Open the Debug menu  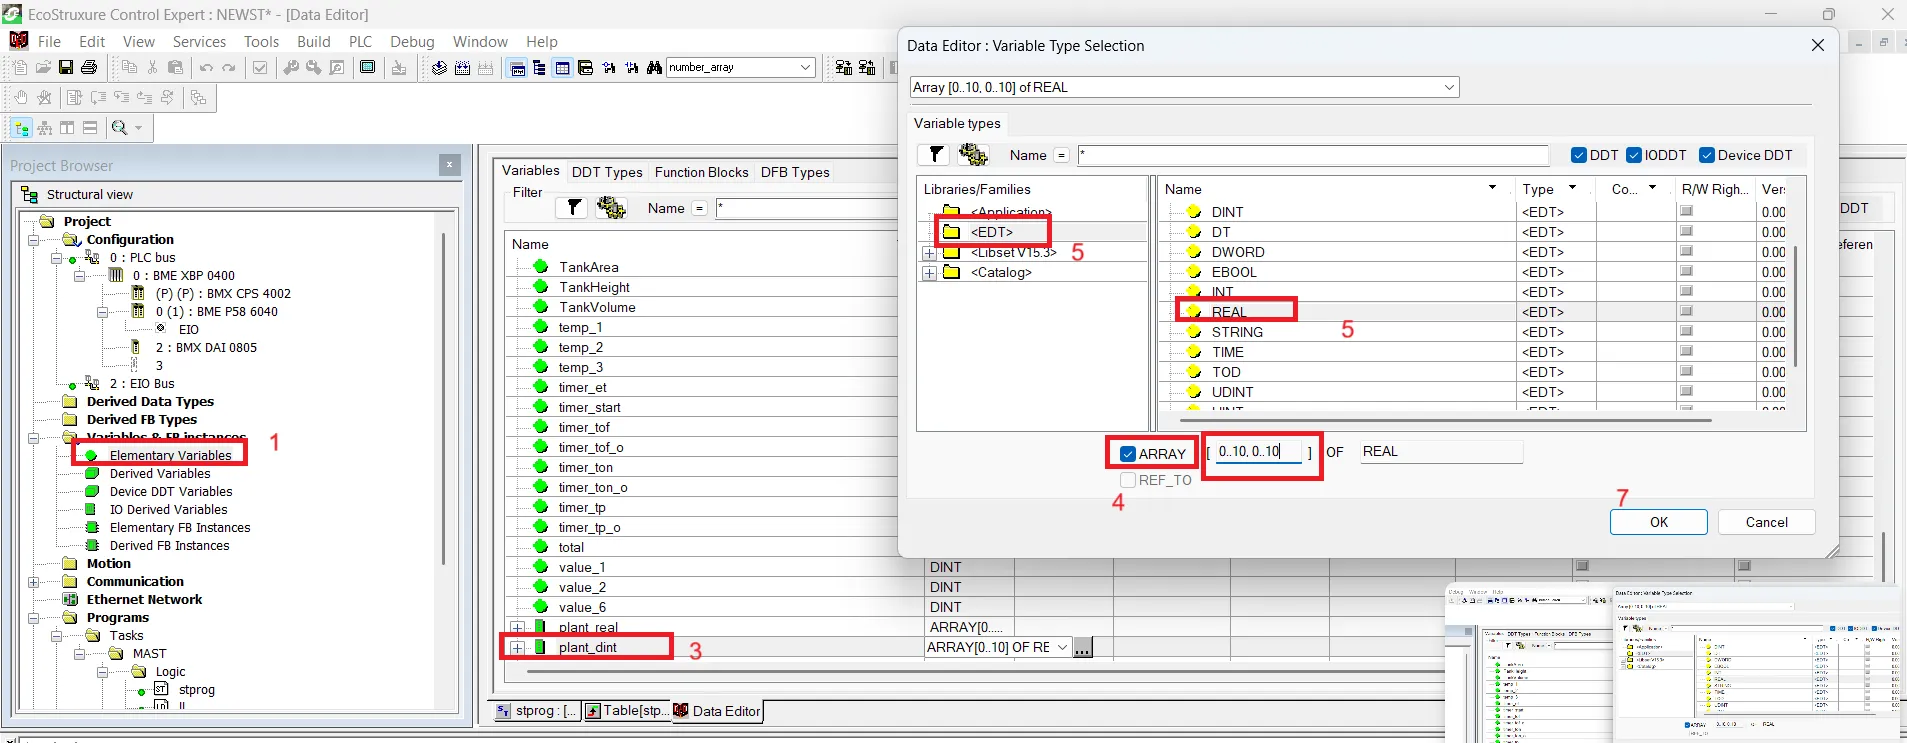[412, 42]
